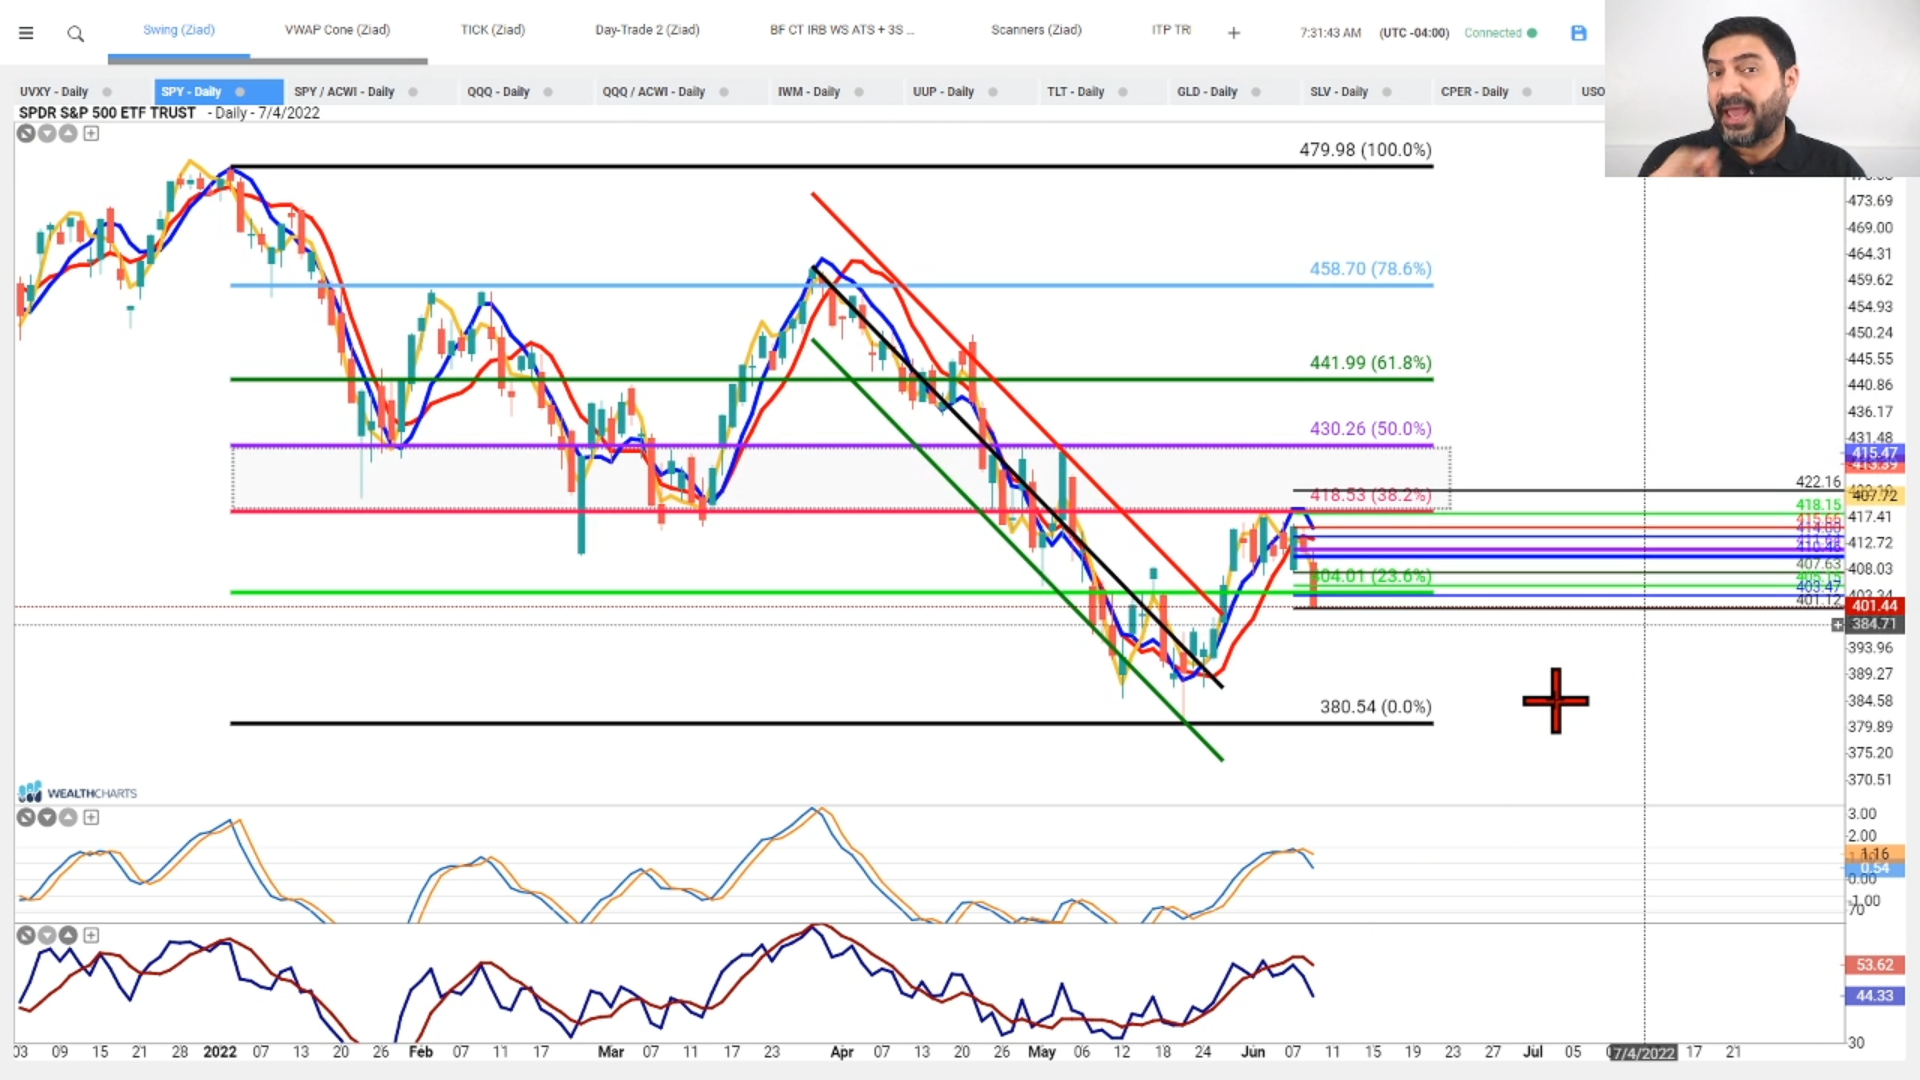Click the search magnifier icon

click(75, 34)
